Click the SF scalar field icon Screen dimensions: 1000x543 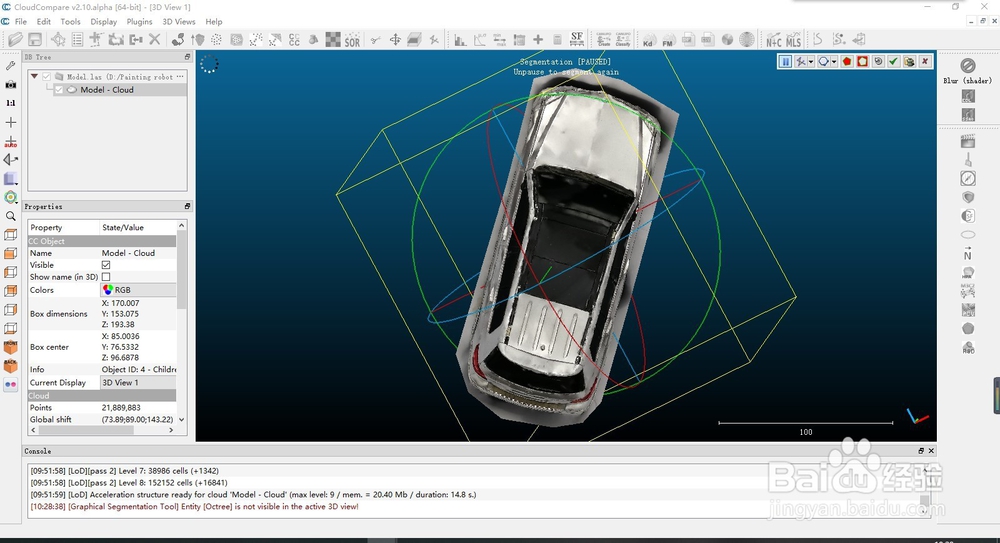point(577,40)
